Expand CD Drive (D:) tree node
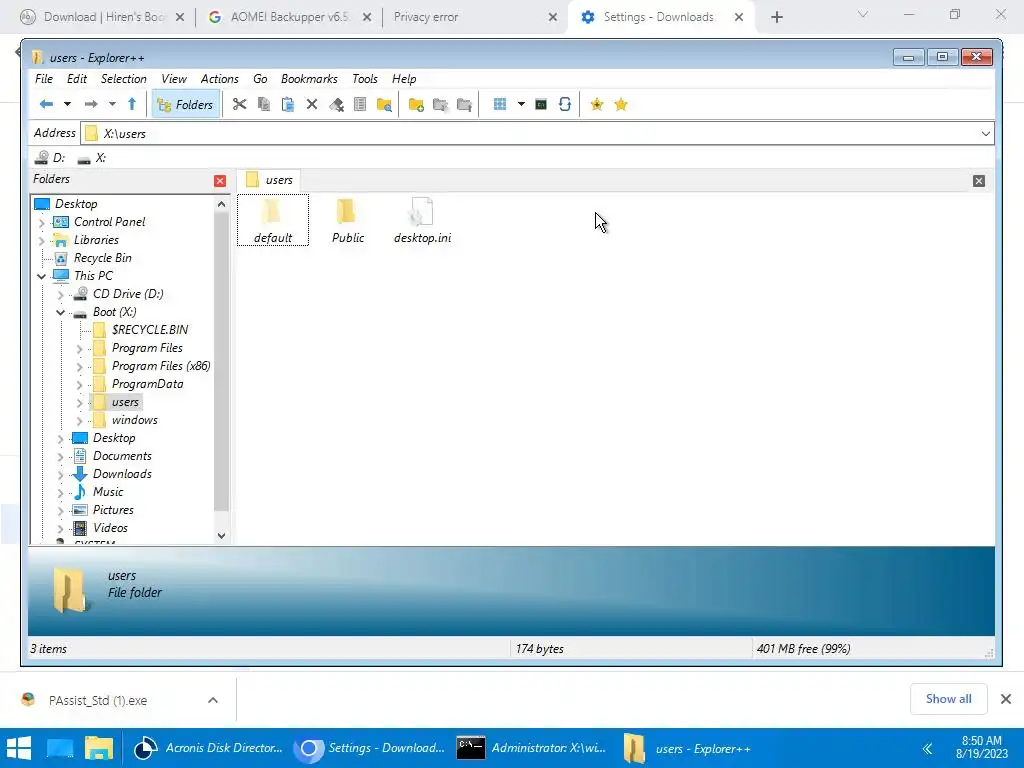The height and width of the screenshot is (768, 1024). click(x=61, y=295)
